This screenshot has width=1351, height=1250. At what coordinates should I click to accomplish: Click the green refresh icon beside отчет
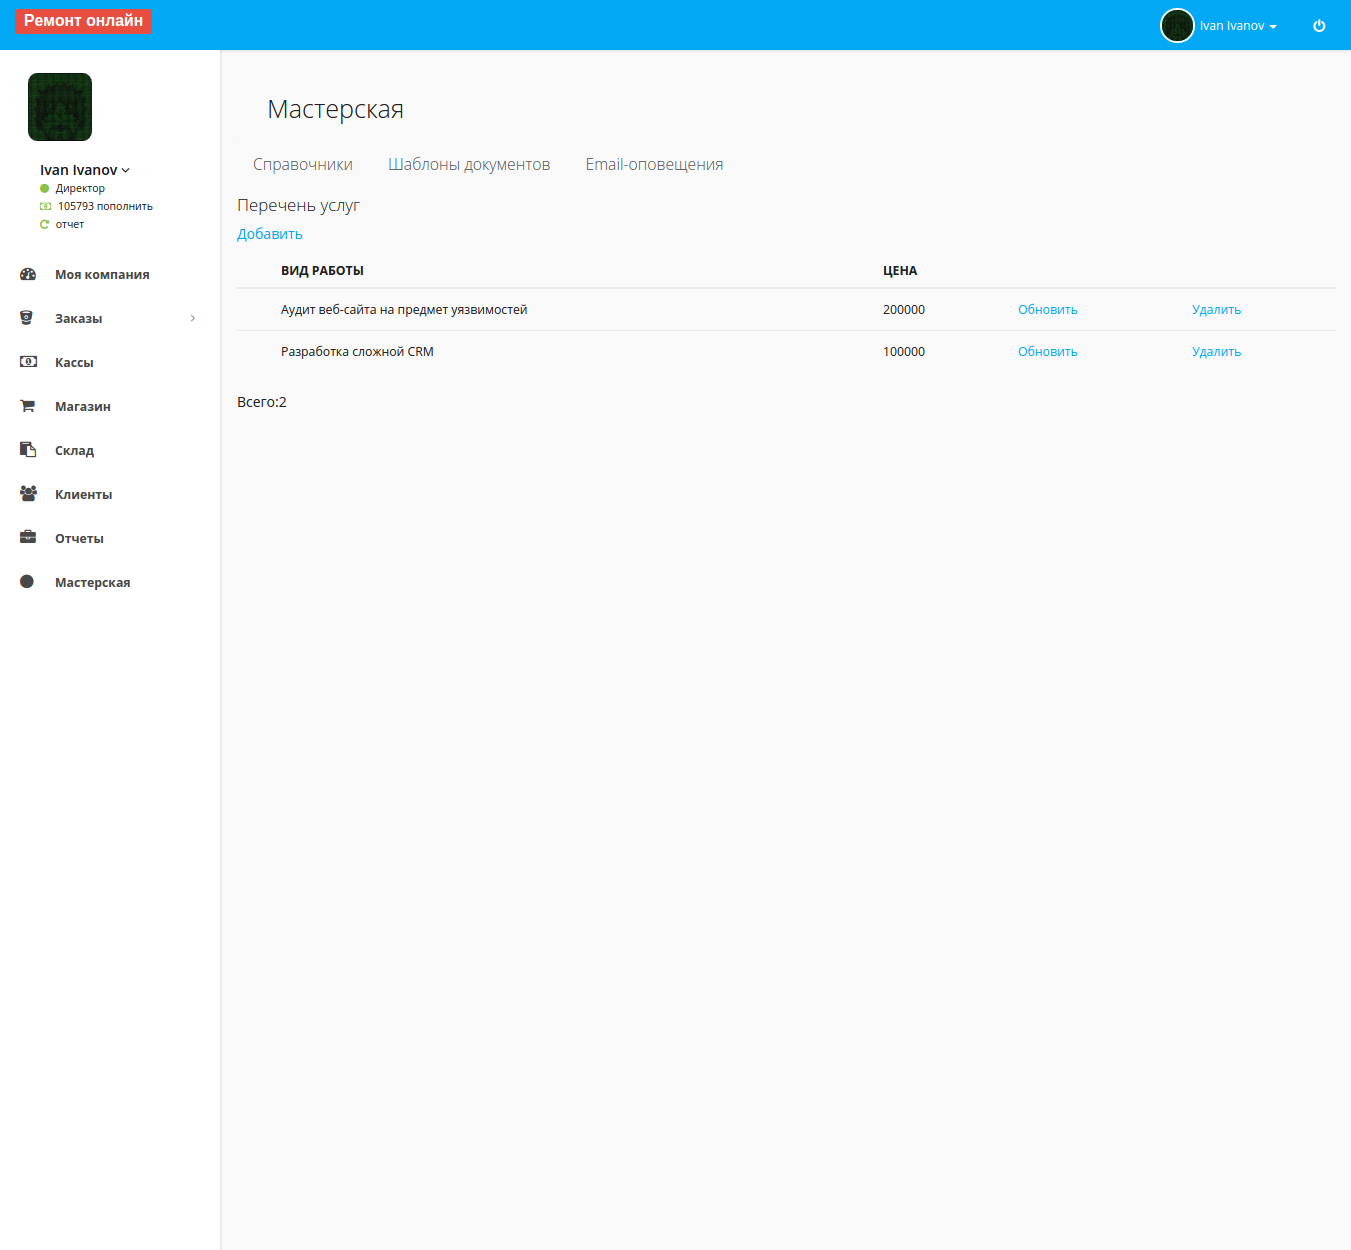pyautogui.click(x=44, y=224)
